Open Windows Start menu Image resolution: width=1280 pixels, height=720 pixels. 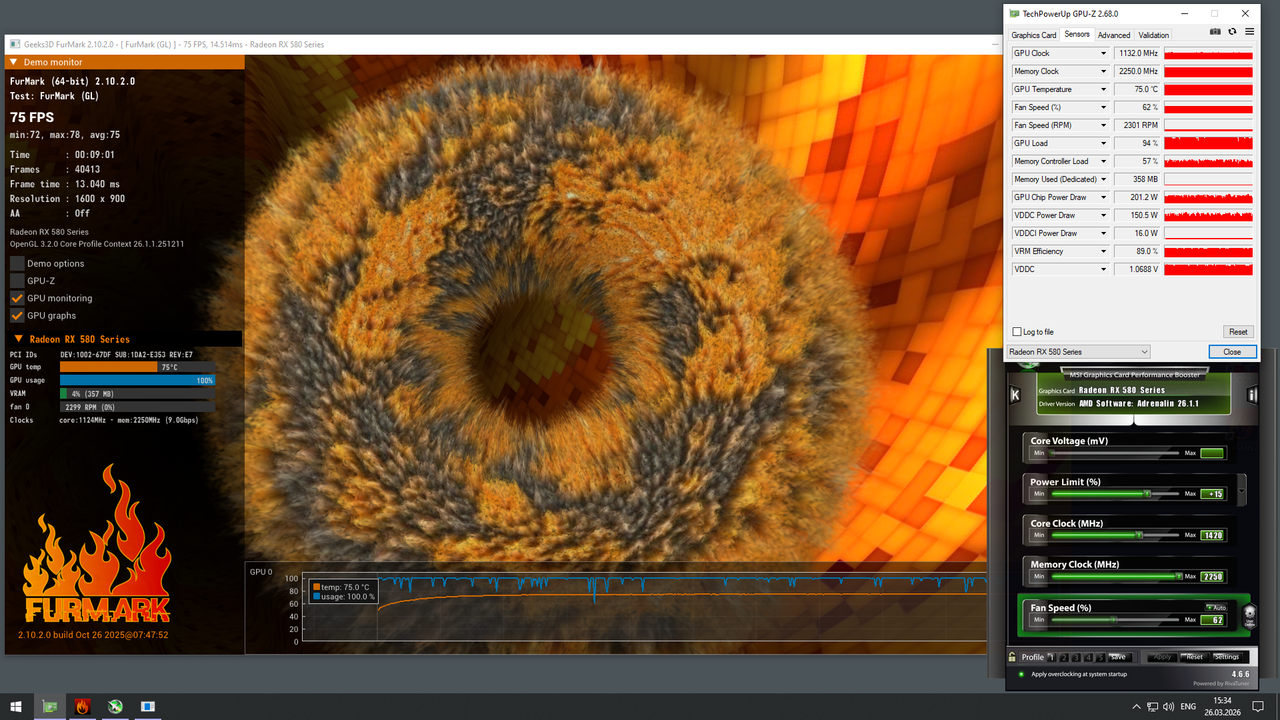pos(14,707)
